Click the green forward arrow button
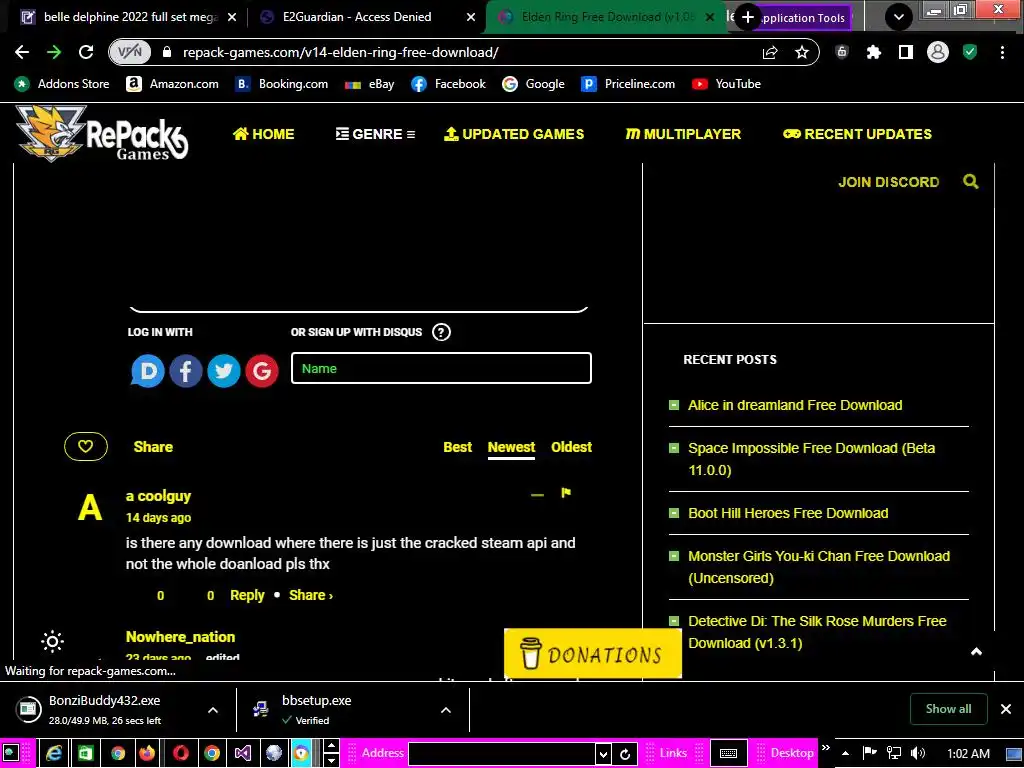The height and width of the screenshot is (768, 1024). pos(54,52)
